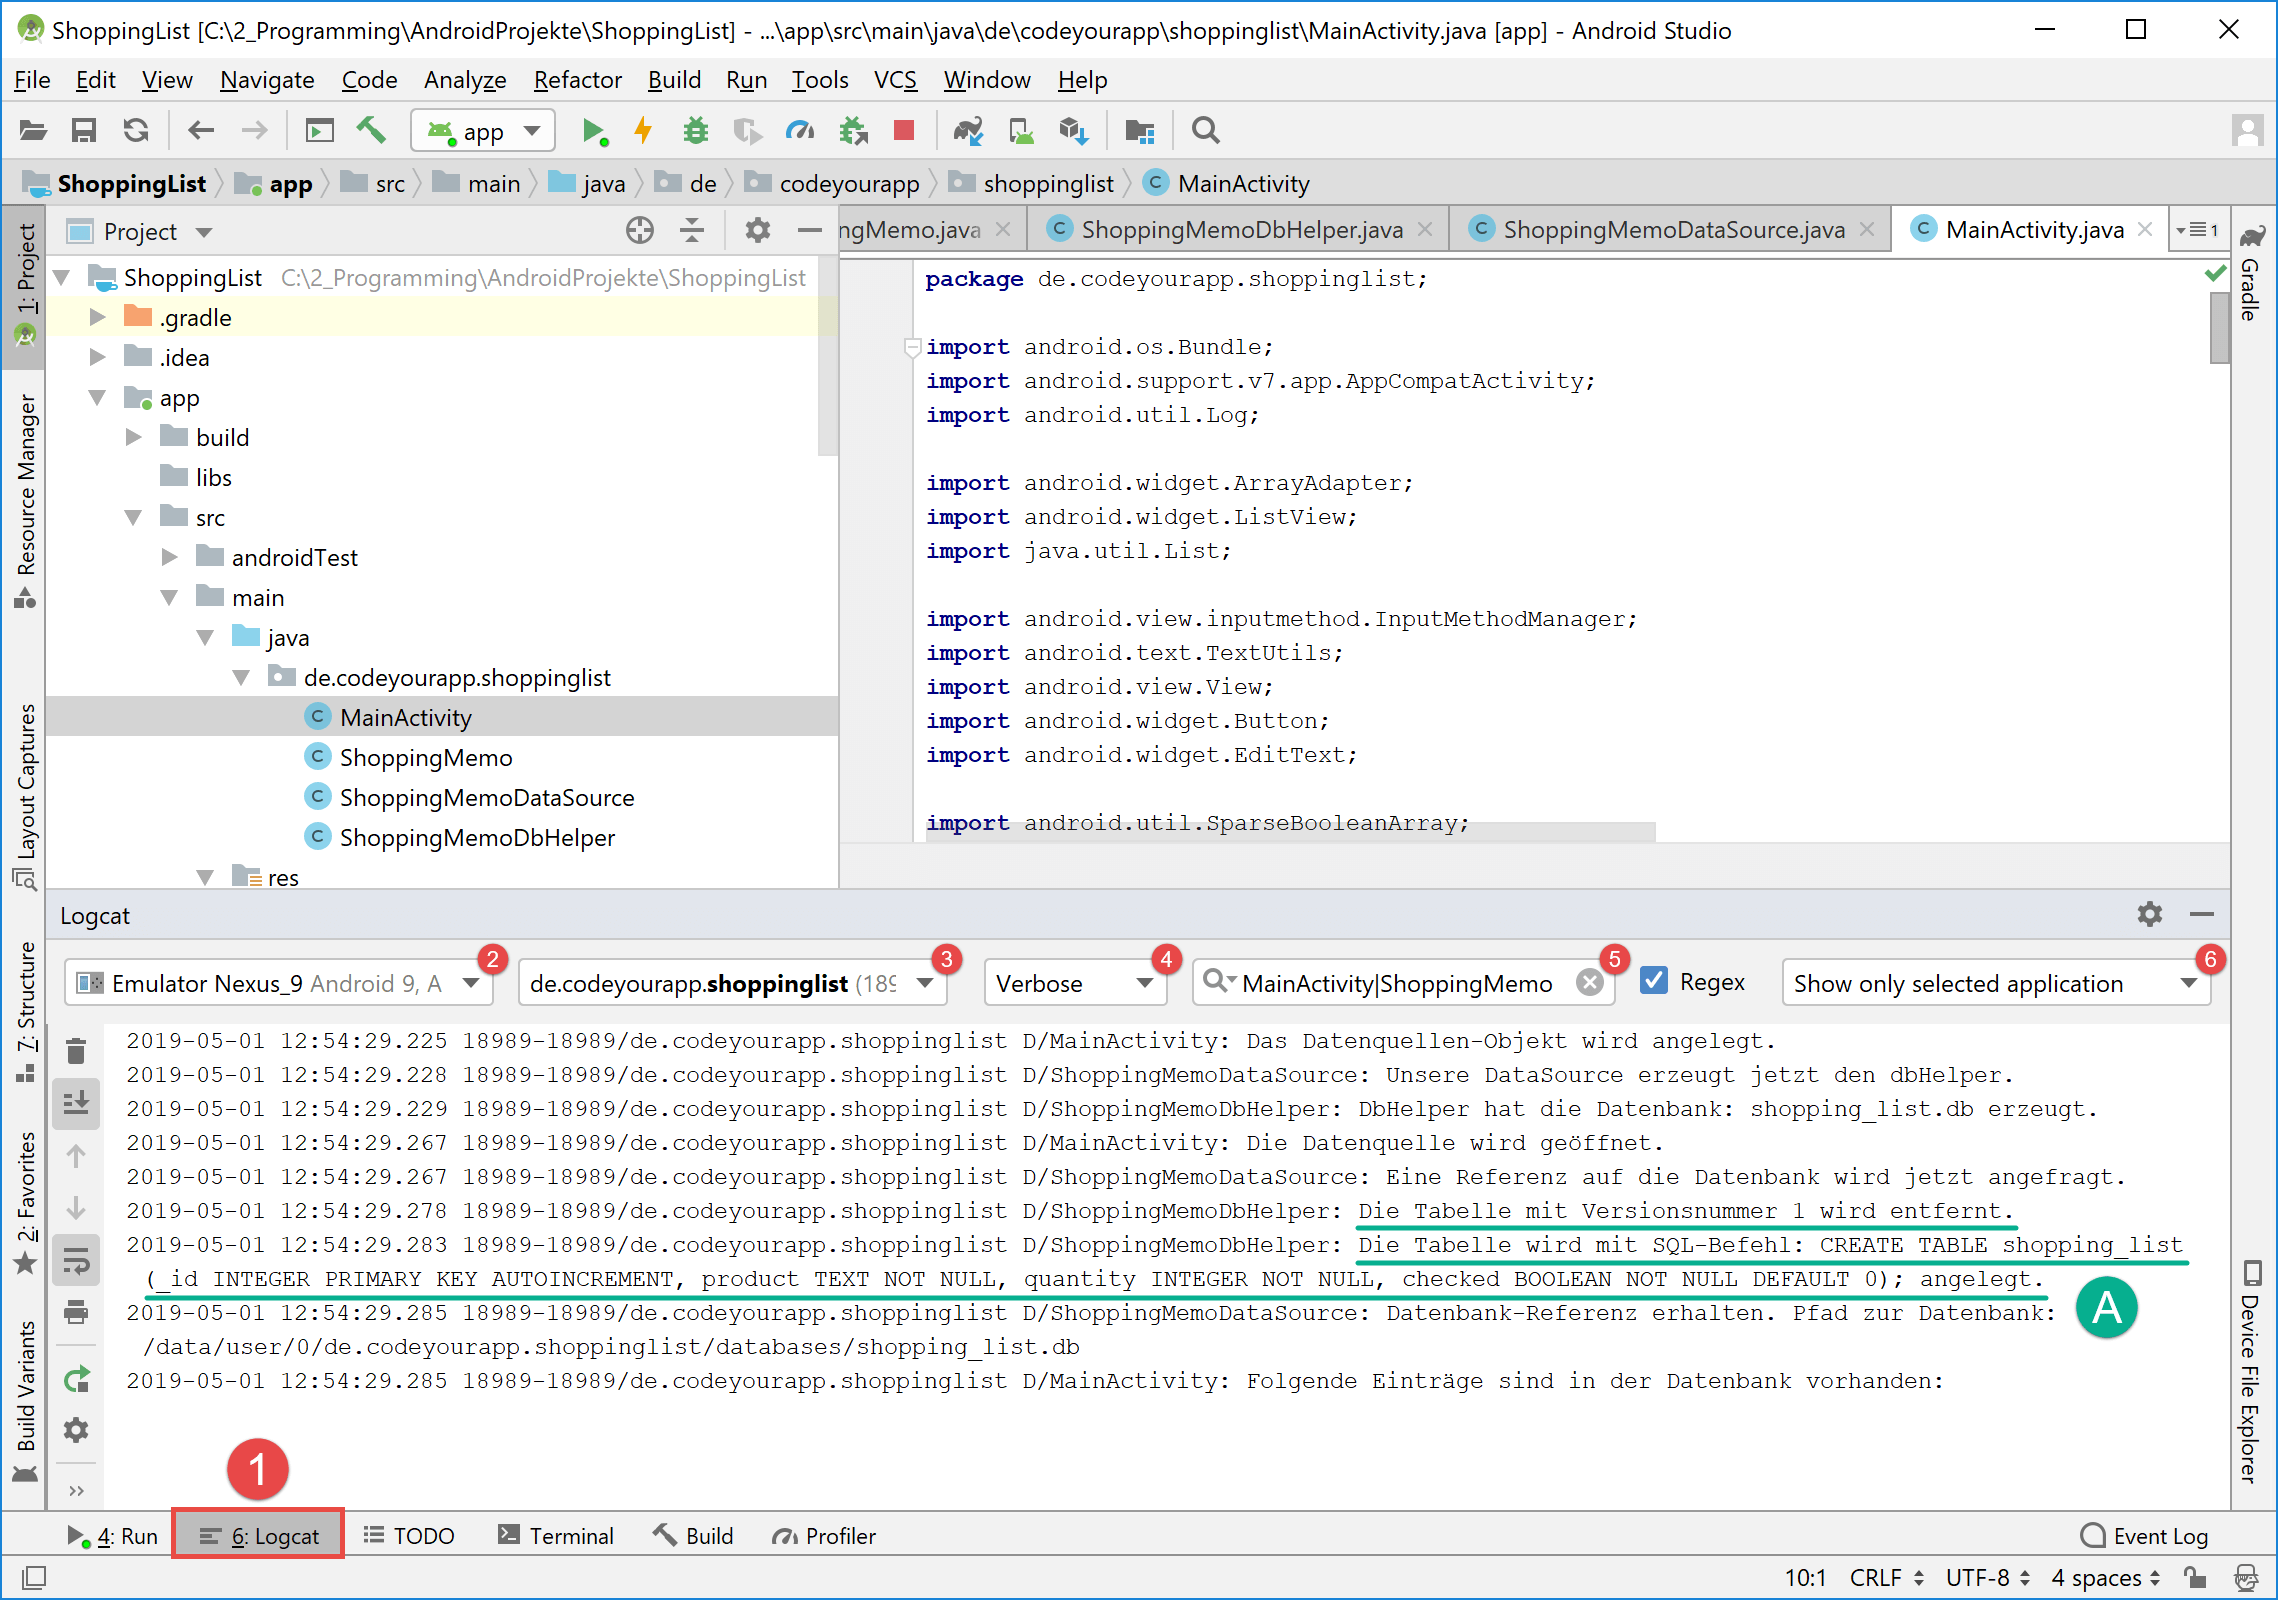Toggle the Project tool window tab
The image size is (2278, 1600).
(25, 286)
